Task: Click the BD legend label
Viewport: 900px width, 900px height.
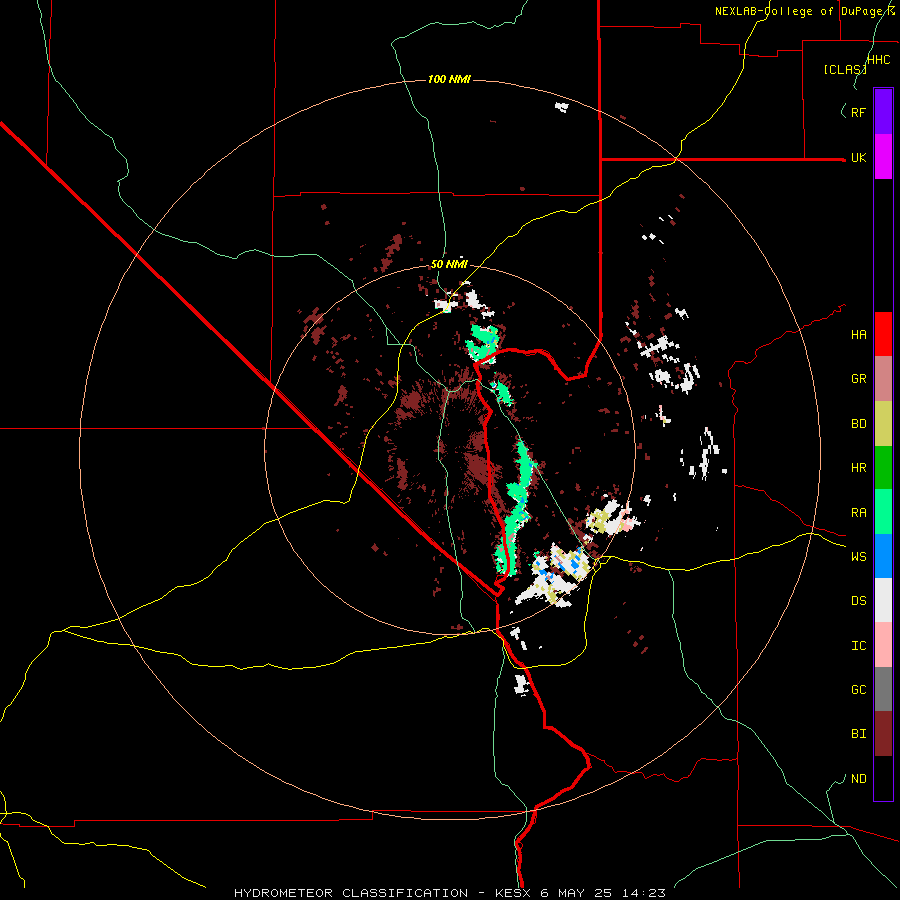Action: tap(858, 424)
